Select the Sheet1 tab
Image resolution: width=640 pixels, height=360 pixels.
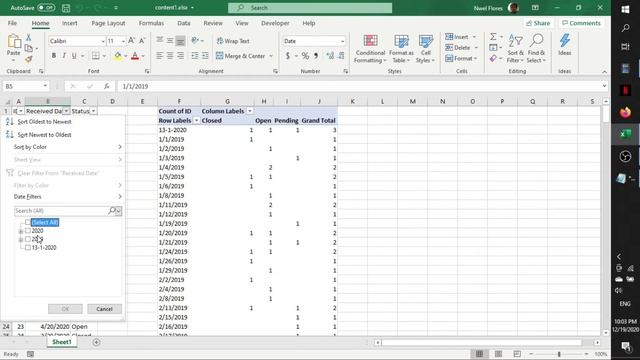[x=62, y=342]
